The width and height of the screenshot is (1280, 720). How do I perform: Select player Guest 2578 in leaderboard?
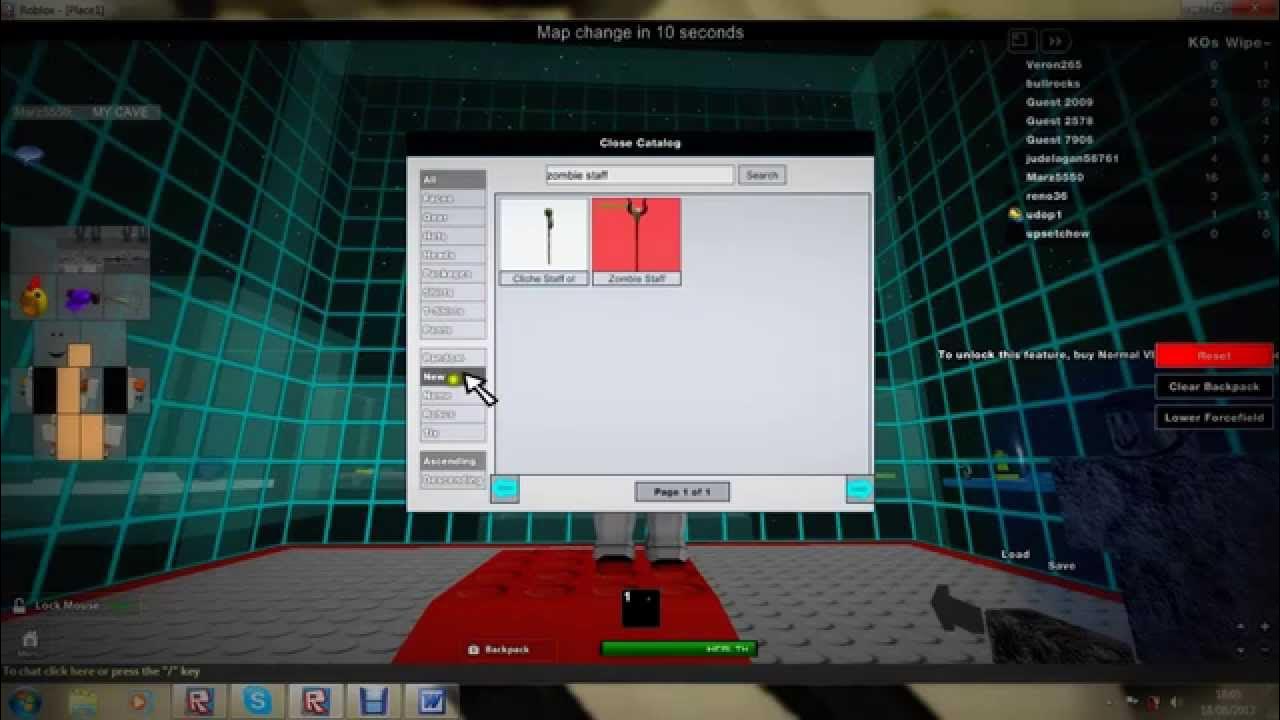coord(1059,121)
